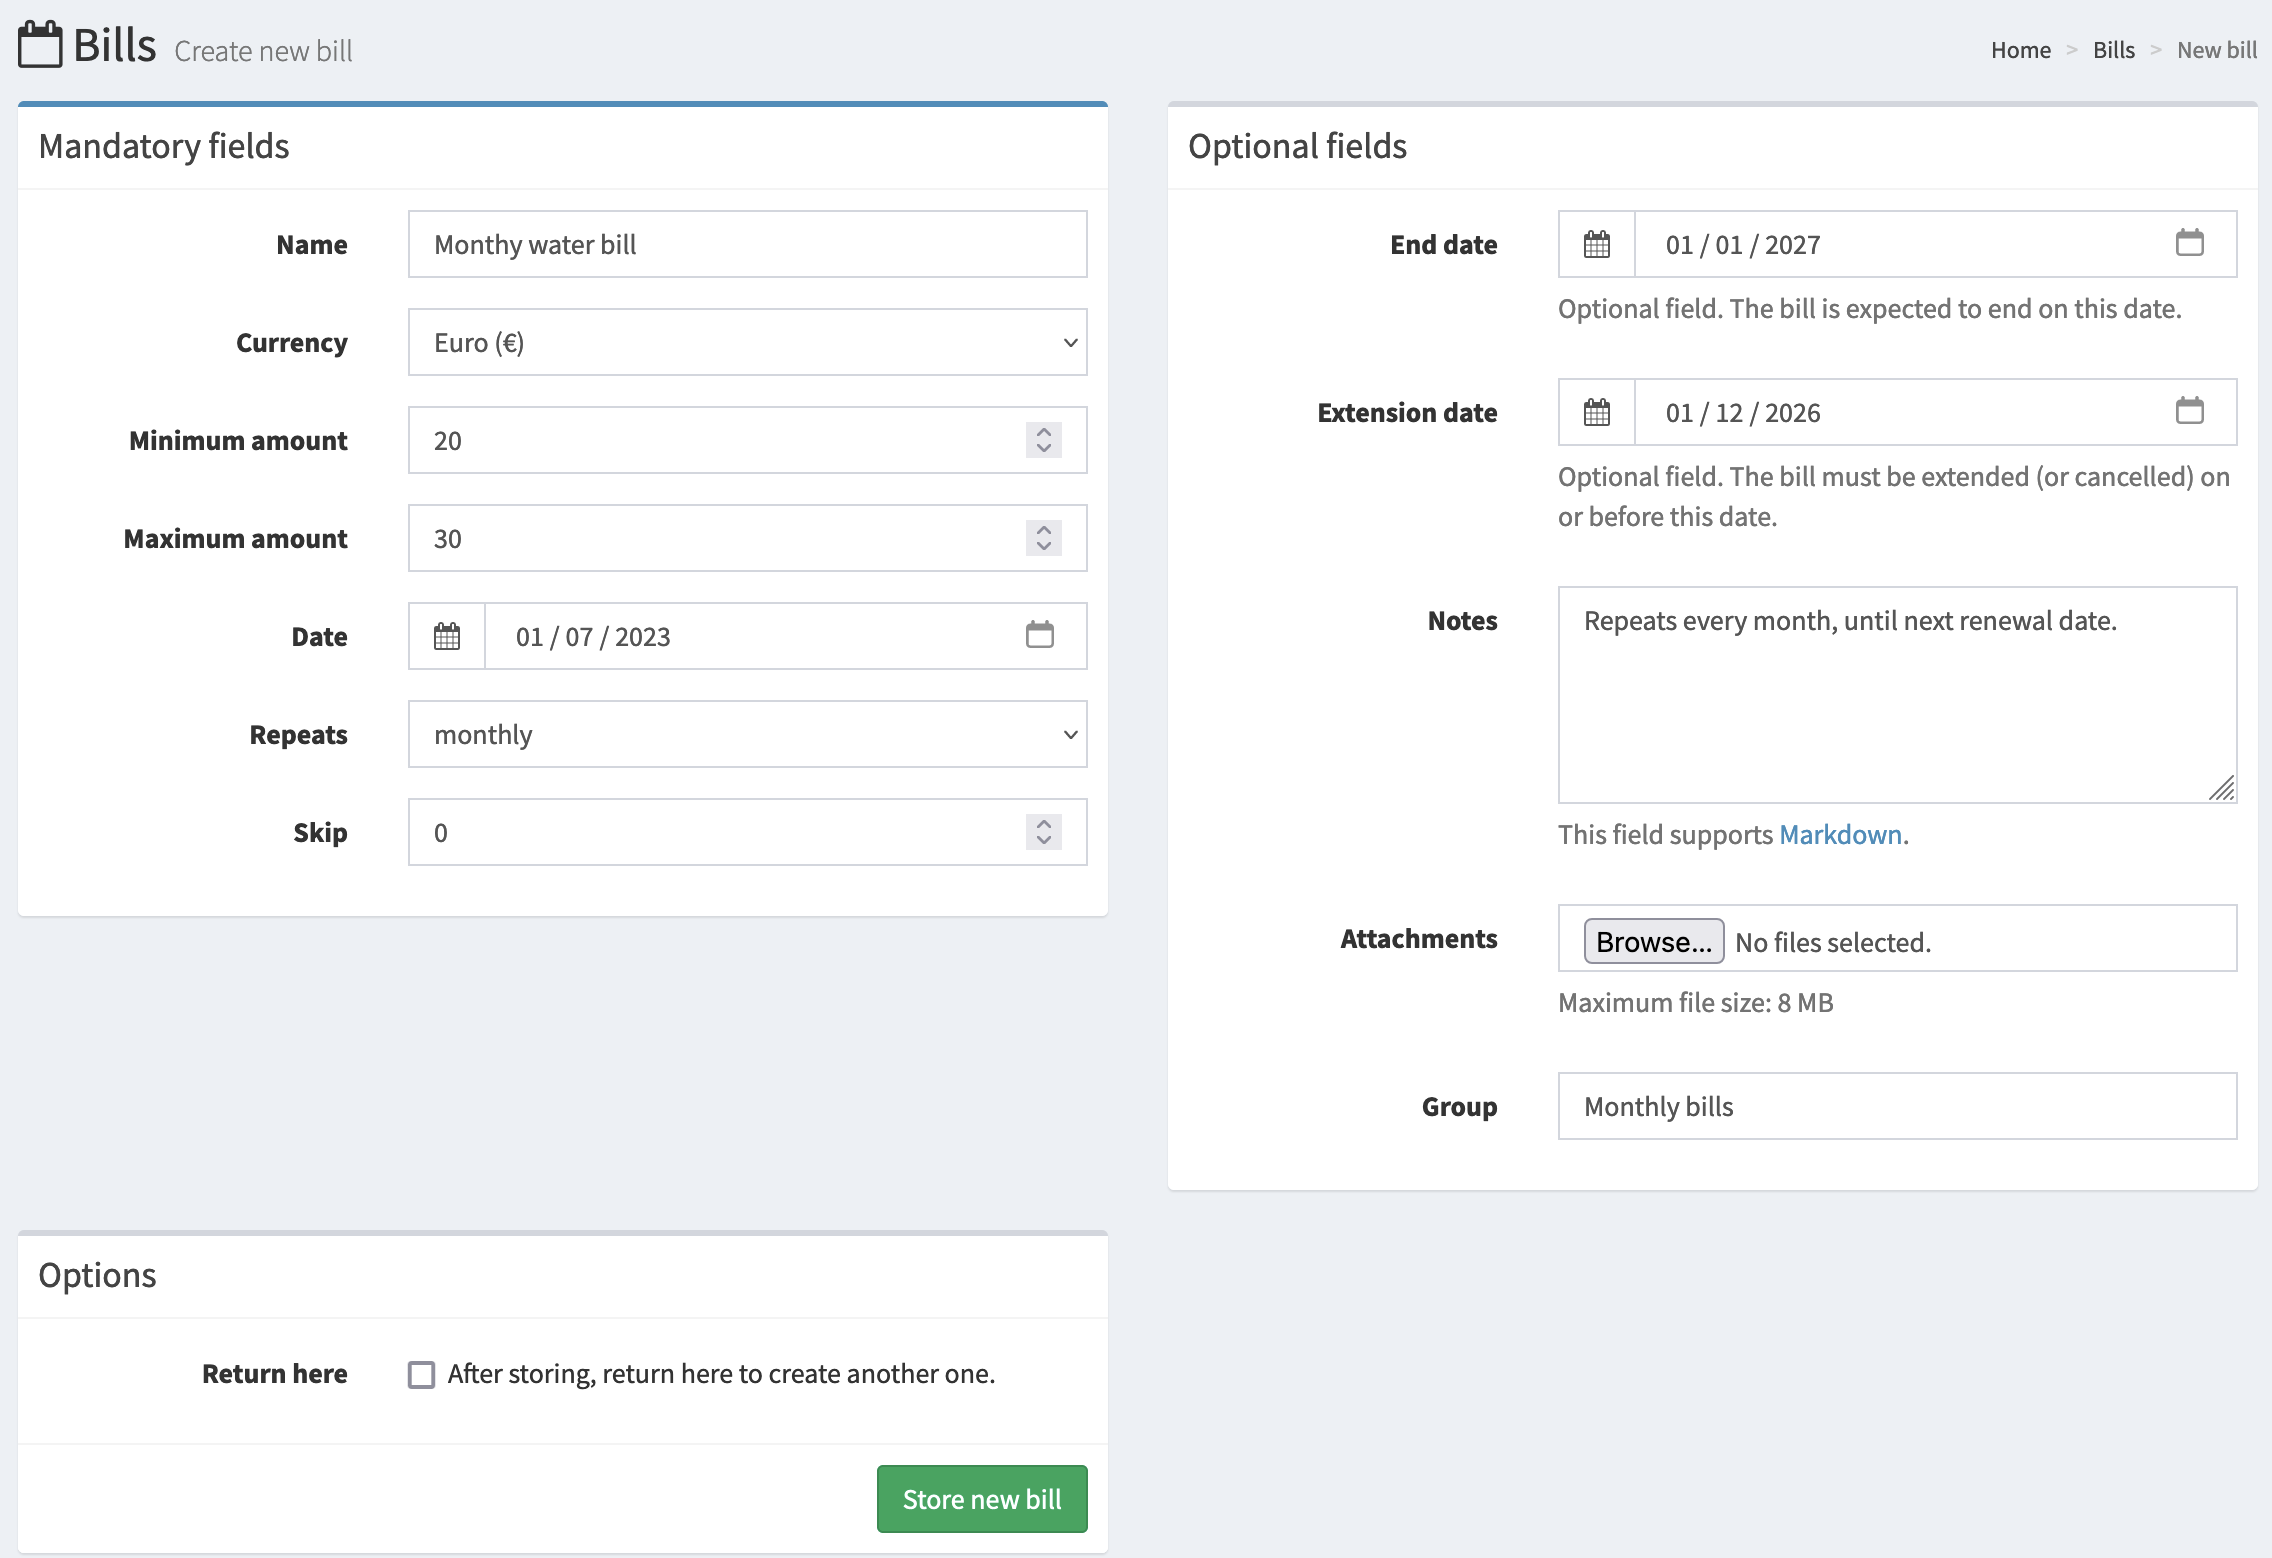The height and width of the screenshot is (1558, 2272).
Task: Decrease Maximum amount using the stepper
Action: pos(1043,546)
